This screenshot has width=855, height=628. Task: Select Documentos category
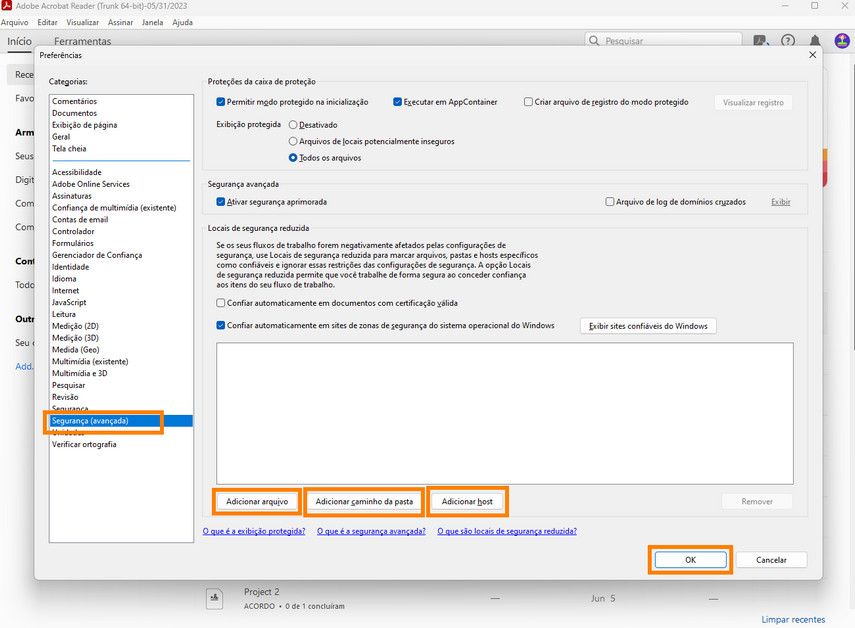pyautogui.click(x=74, y=113)
